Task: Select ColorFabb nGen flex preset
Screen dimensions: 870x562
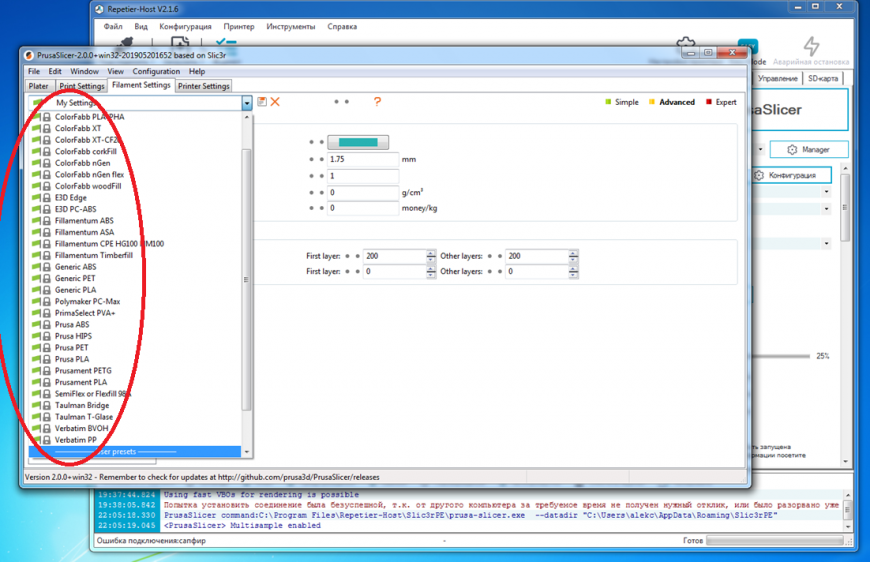Action: [x=135, y=175]
